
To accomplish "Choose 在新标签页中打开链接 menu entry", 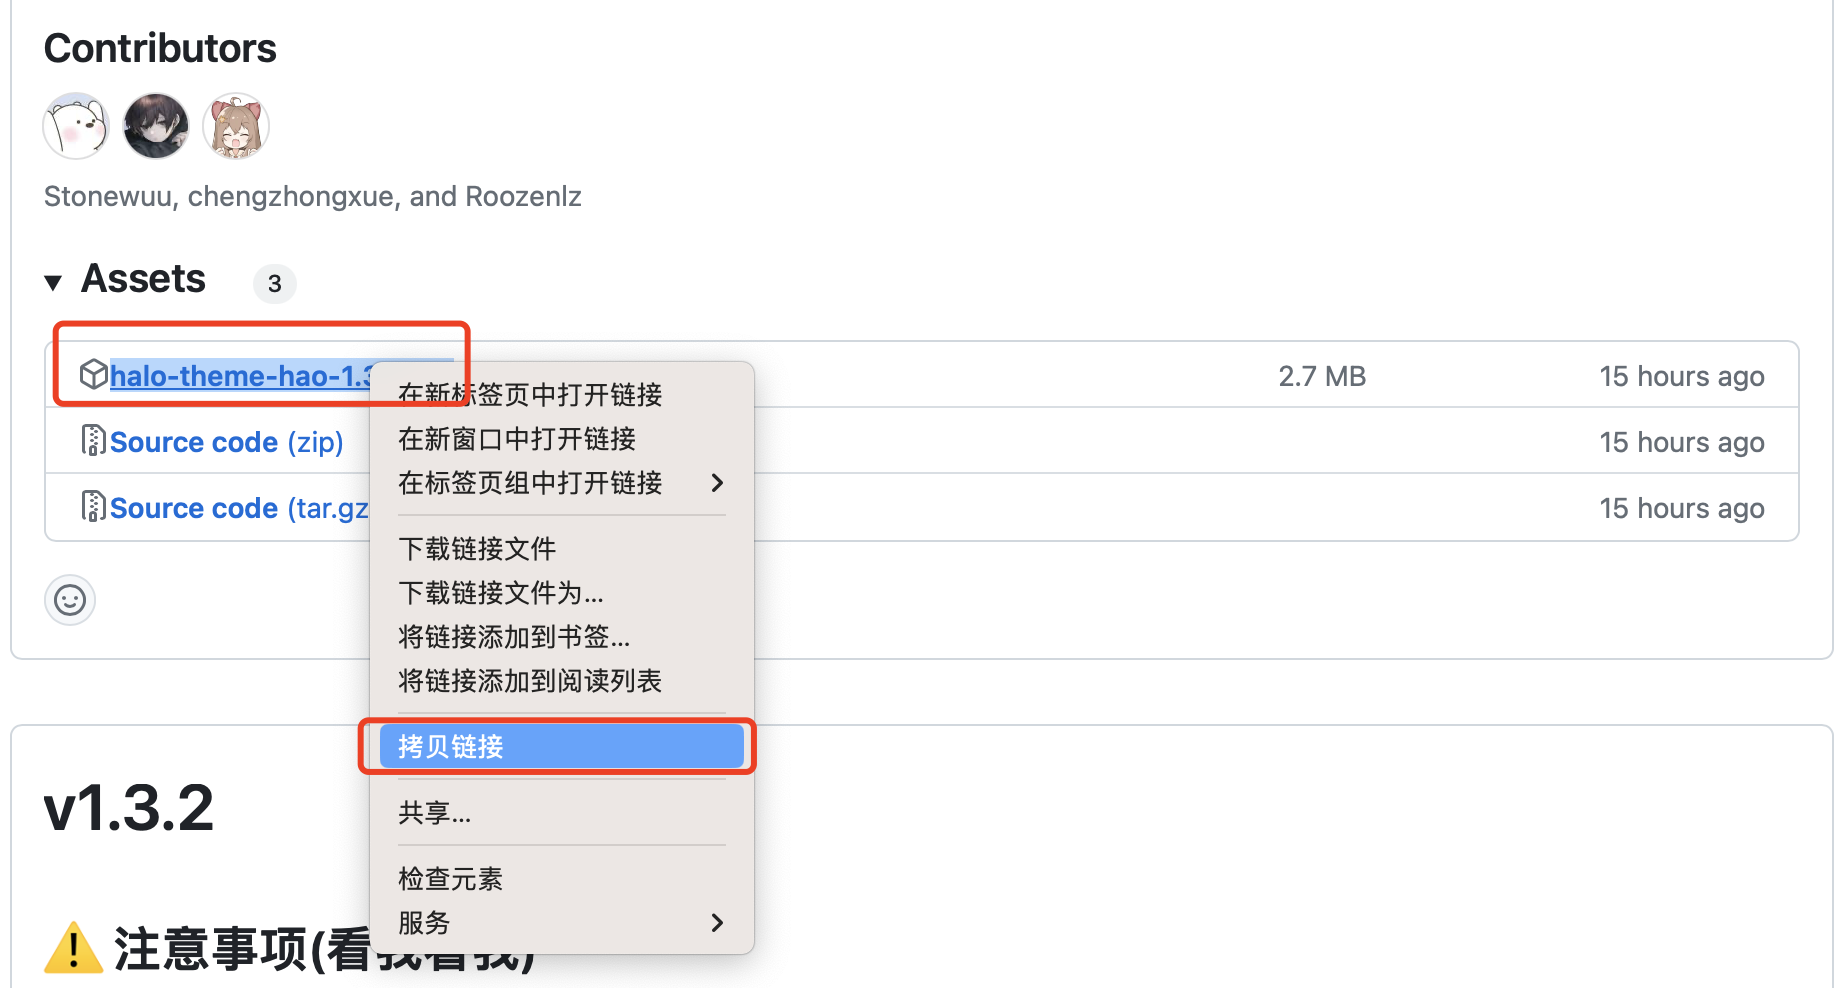I will pyautogui.click(x=530, y=395).
